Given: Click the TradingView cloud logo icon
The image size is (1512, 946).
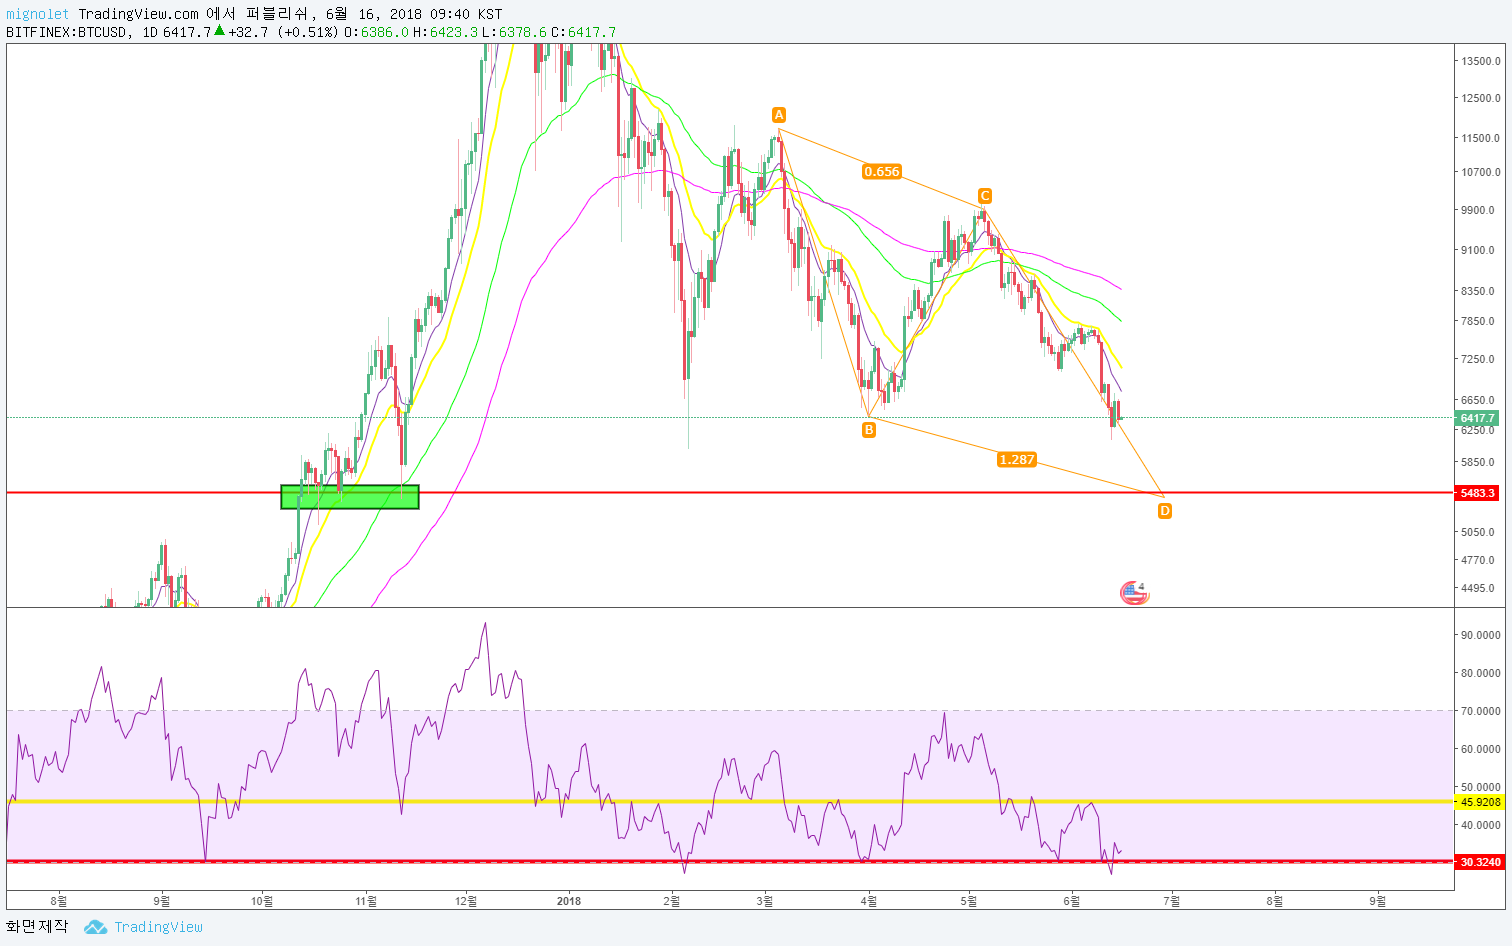Looking at the screenshot, I should click(x=95, y=927).
